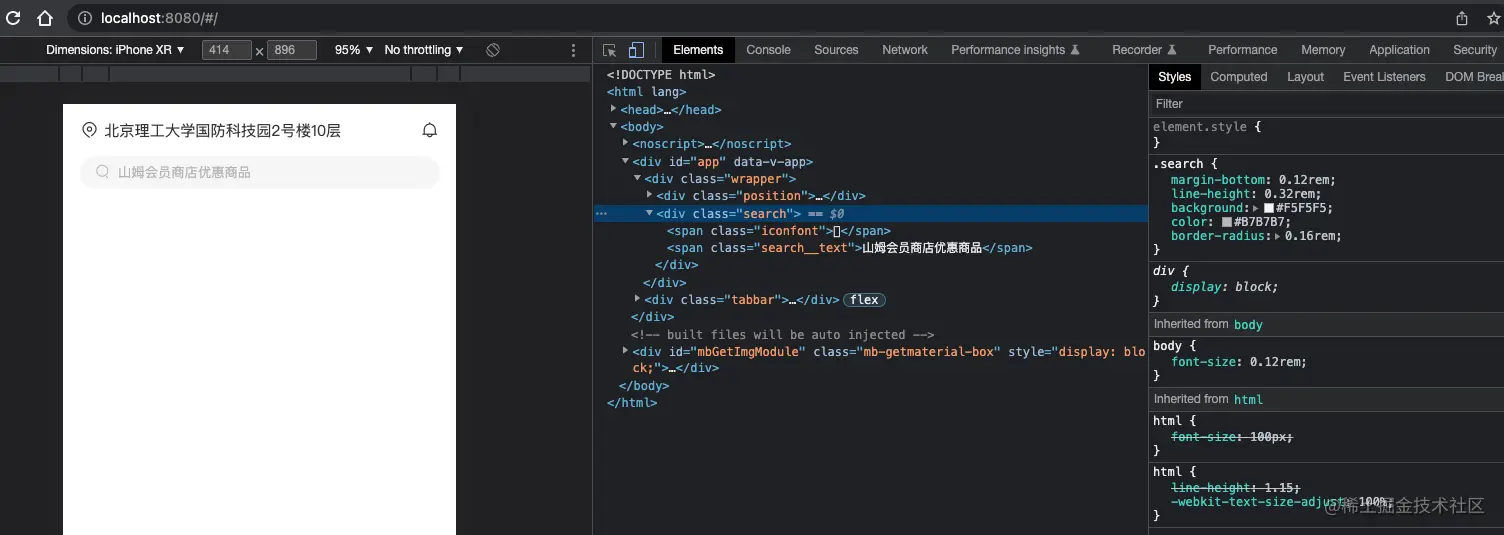
Task: Expand the border-radius shorthand triangle
Action: [1277, 237]
